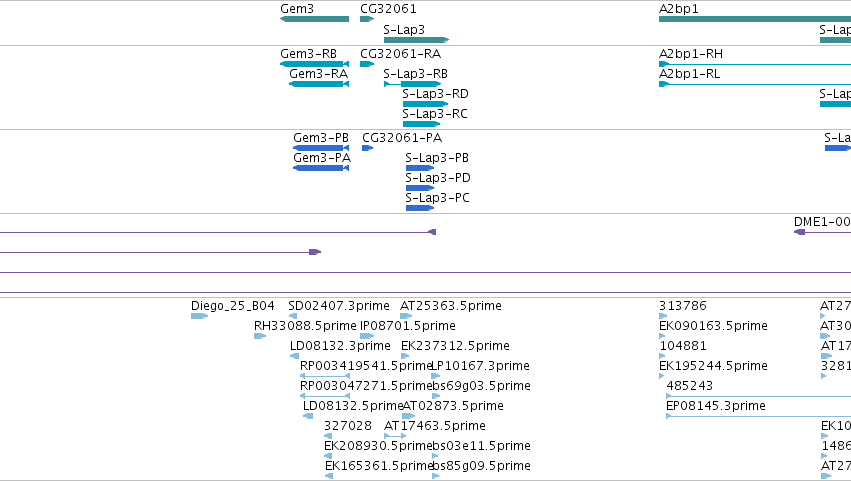This screenshot has height=481, width=851.
Task: Open the bs69g03.5prime EST
Action: tap(436, 396)
